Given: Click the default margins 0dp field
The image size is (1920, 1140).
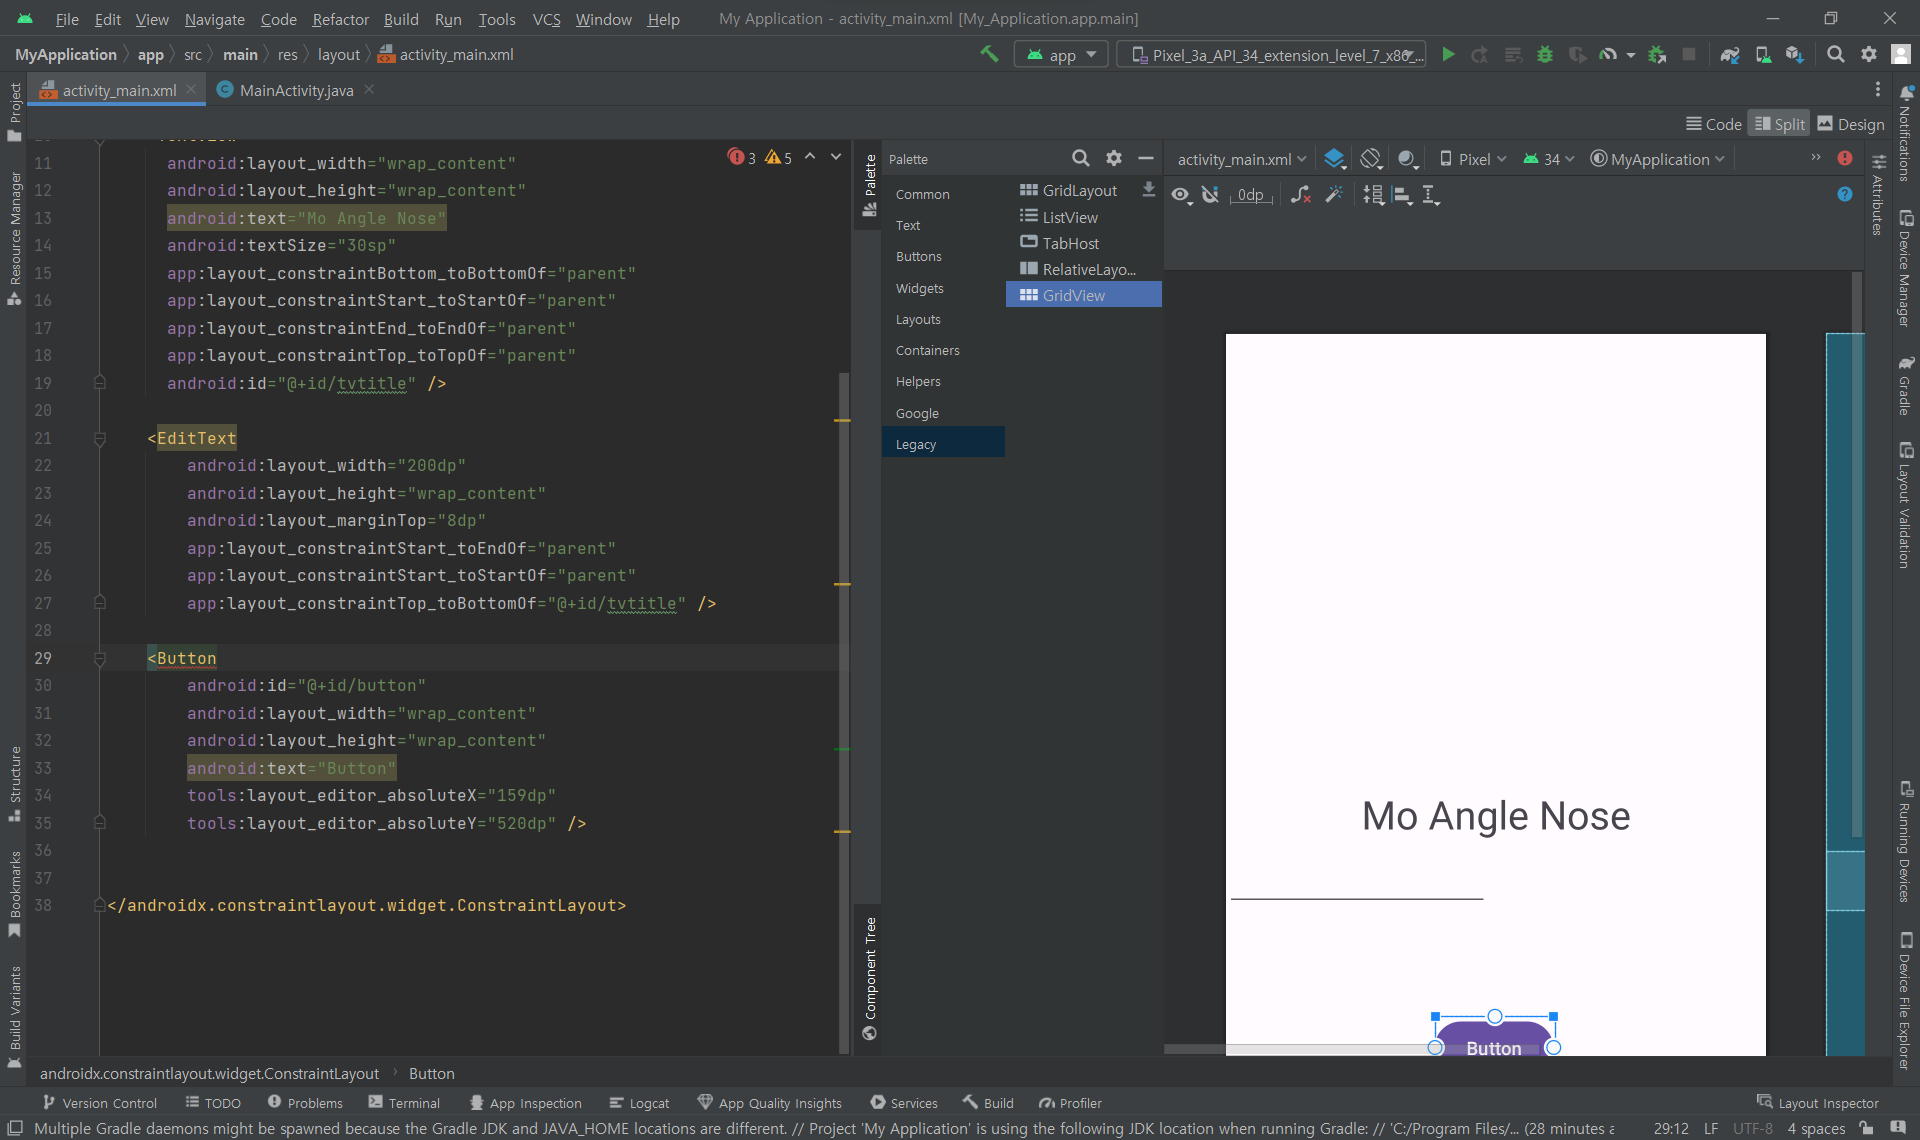Looking at the screenshot, I should coord(1250,195).
